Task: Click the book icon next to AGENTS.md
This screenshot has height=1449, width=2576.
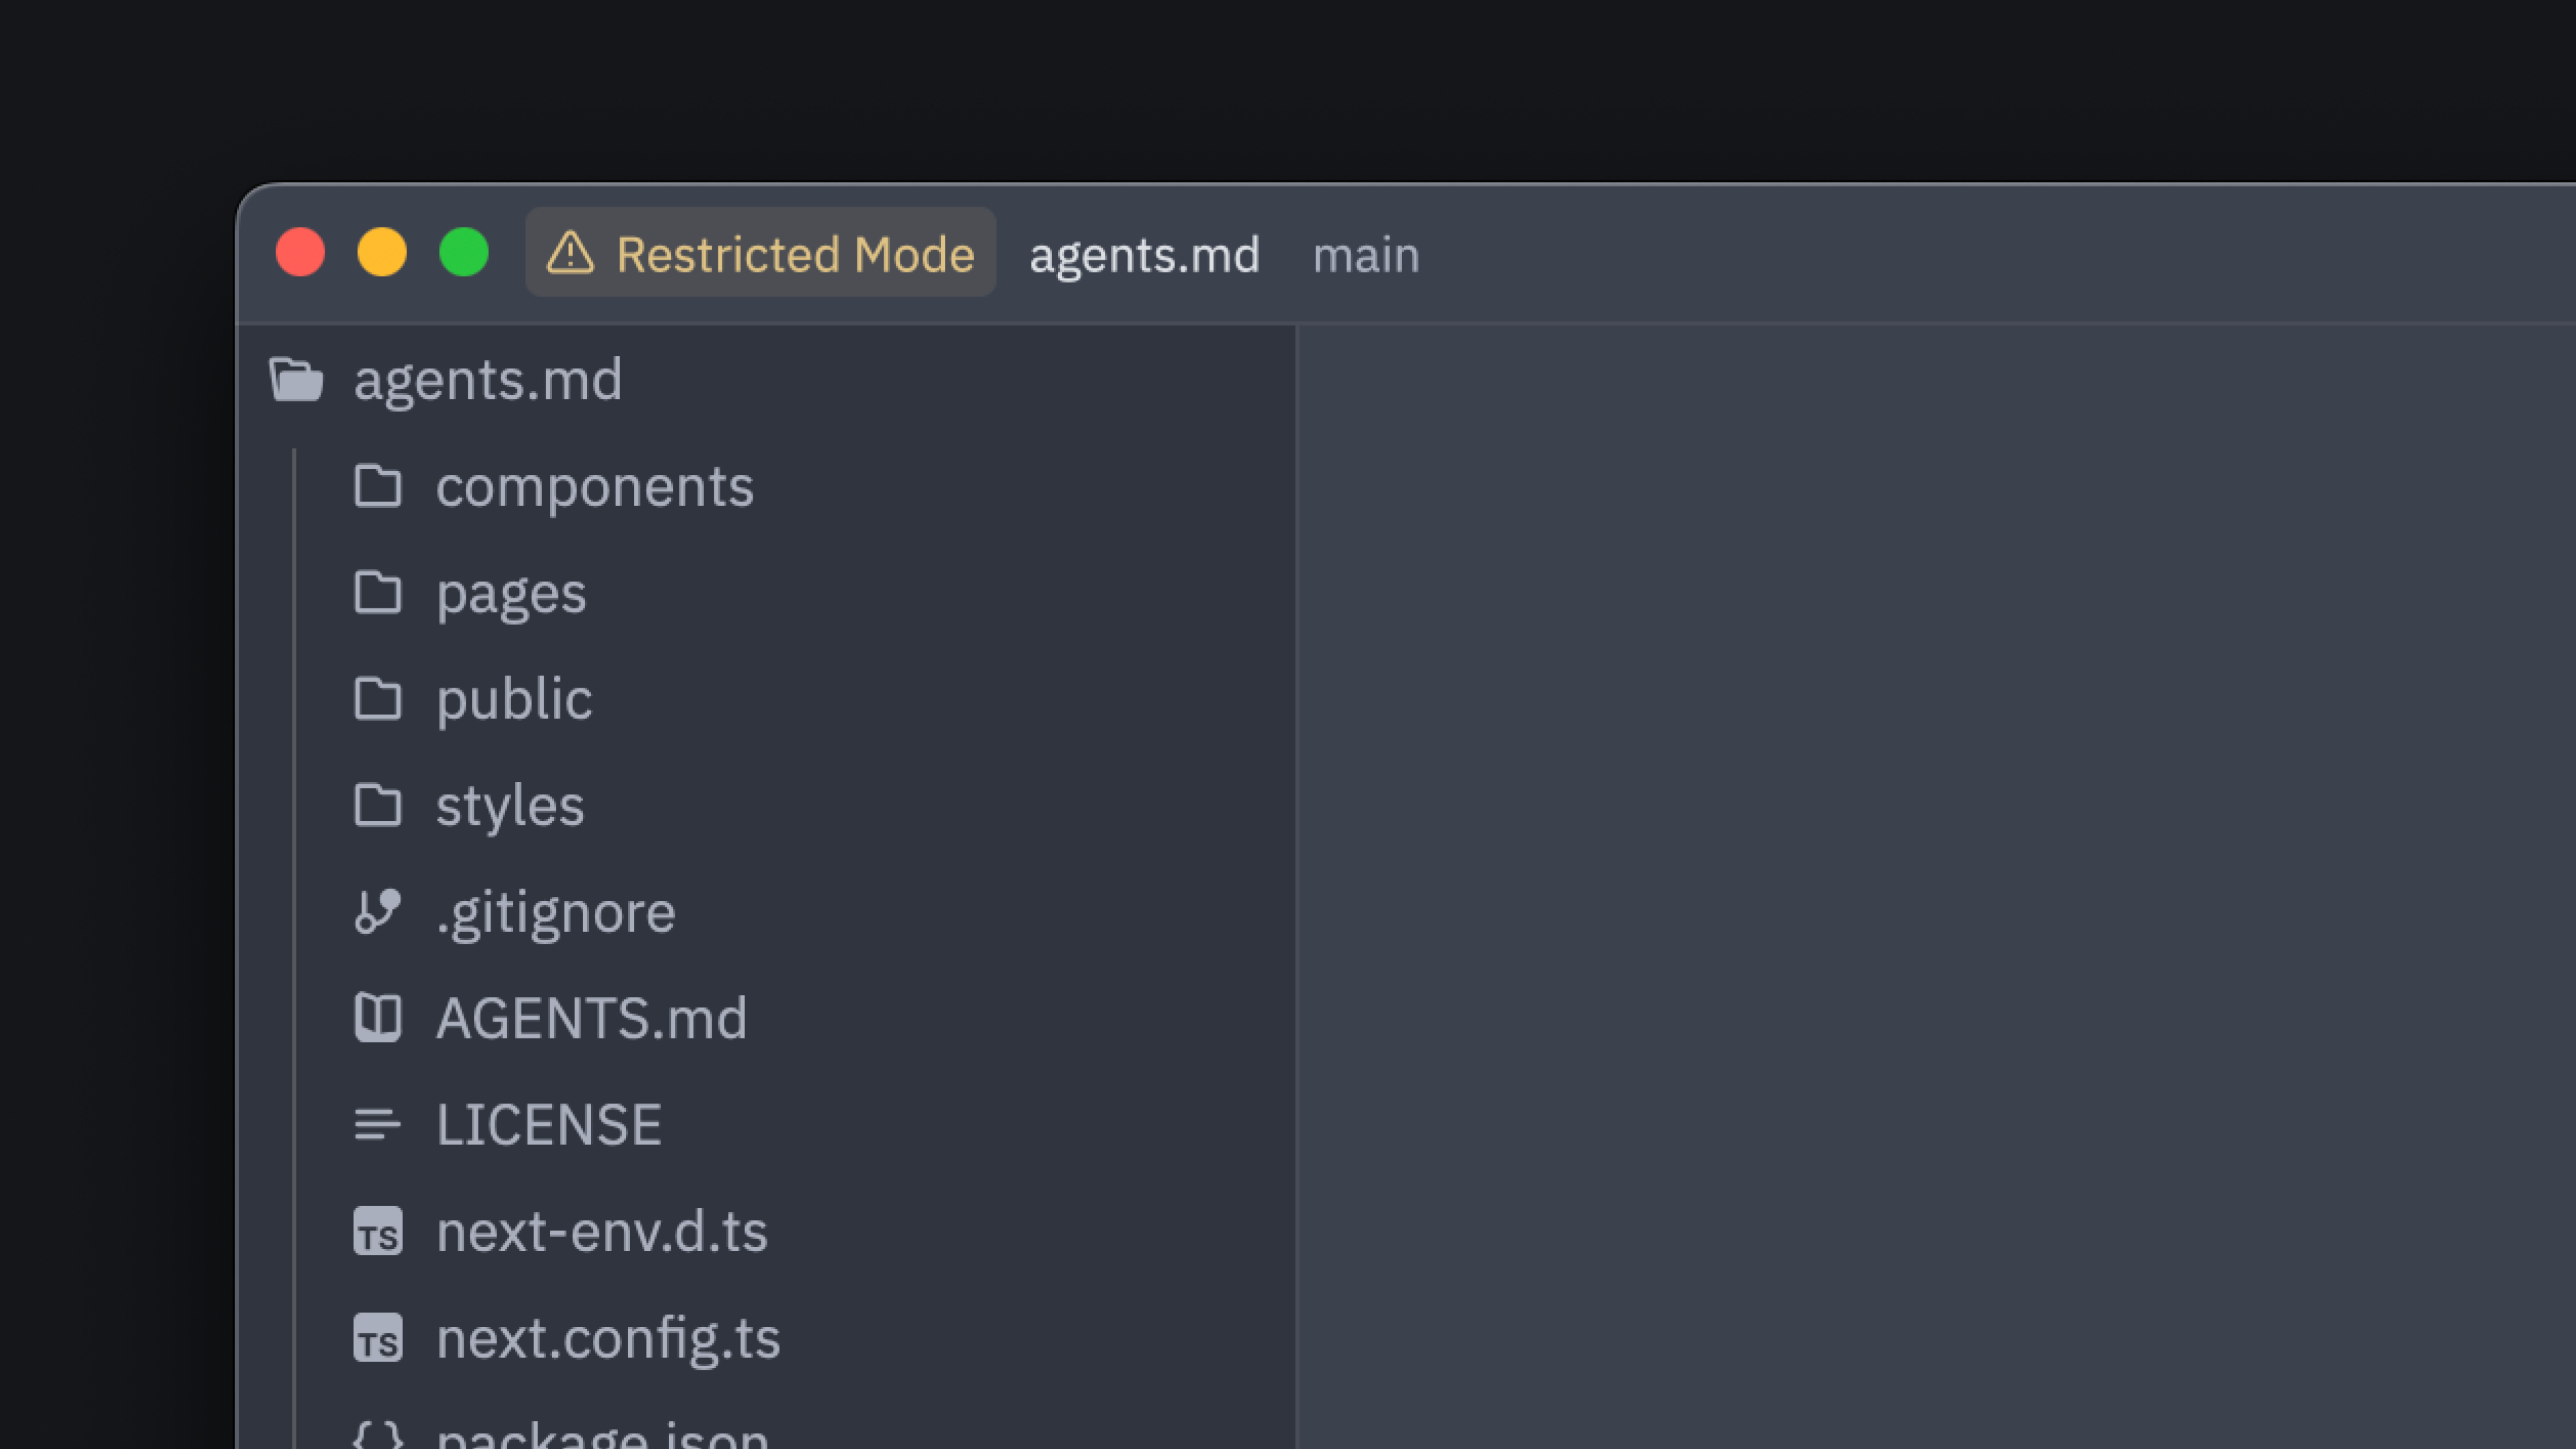Action: pyautogui.click(x=378, y=1018)
